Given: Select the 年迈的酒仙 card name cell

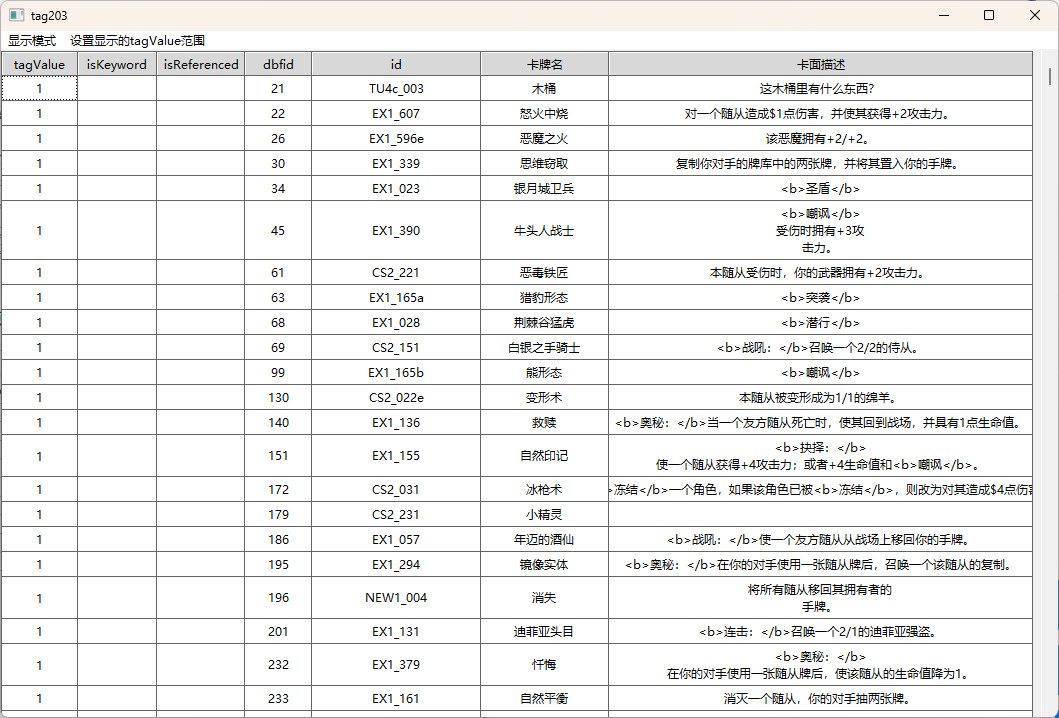Looking at the screenshot, I should coord(544,539).
